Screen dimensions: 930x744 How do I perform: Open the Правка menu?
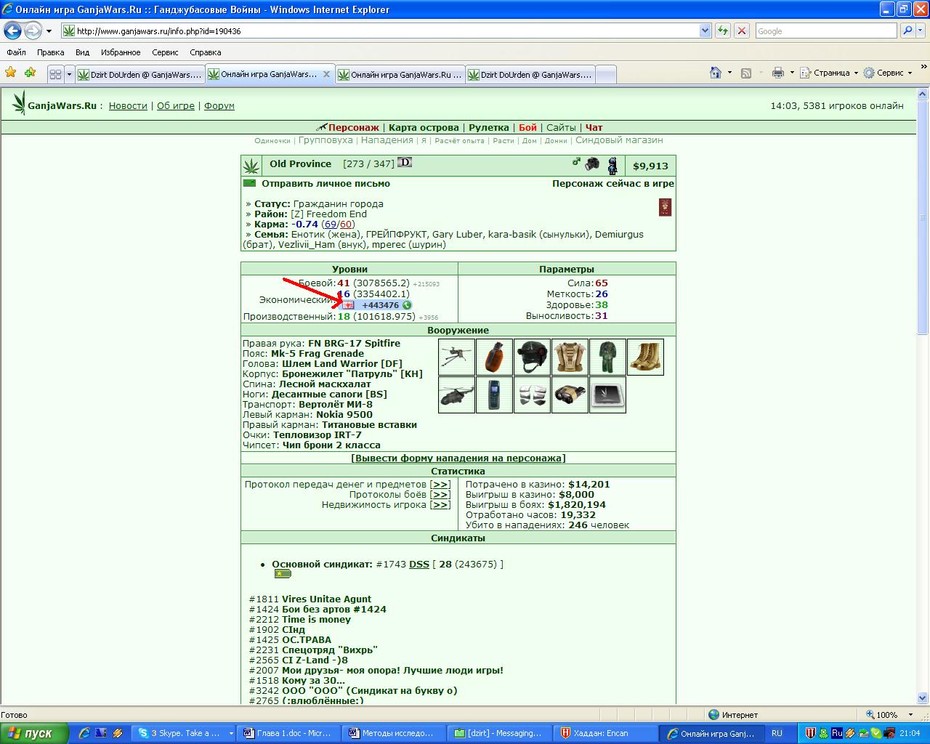pos(50,52)
